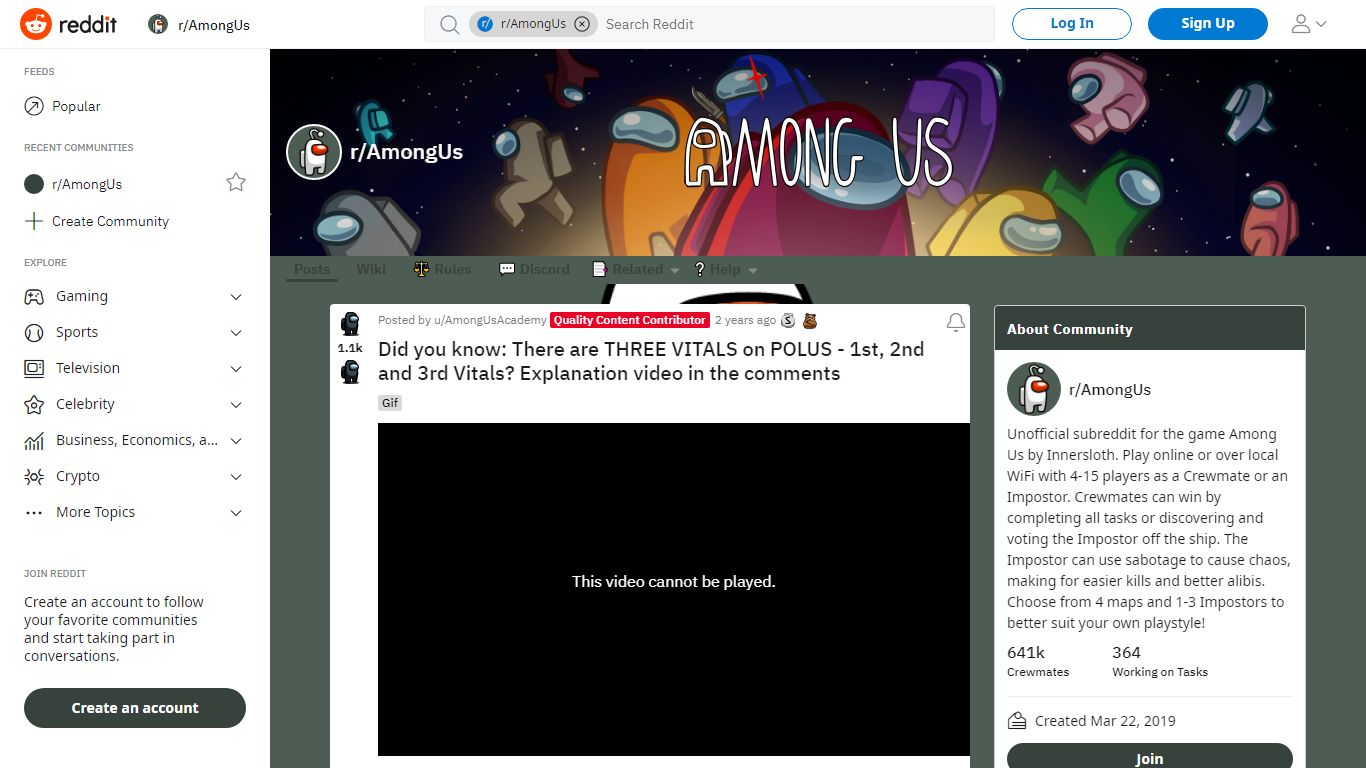
Task: Click the subreddit avatar in the banner
Action: point(314,152)
